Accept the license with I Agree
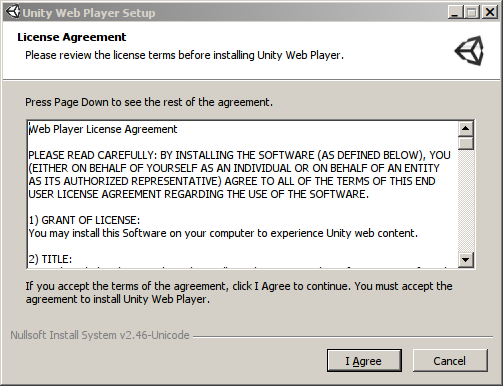This screenshot has width=503, height=386. [x=364, y=361]
